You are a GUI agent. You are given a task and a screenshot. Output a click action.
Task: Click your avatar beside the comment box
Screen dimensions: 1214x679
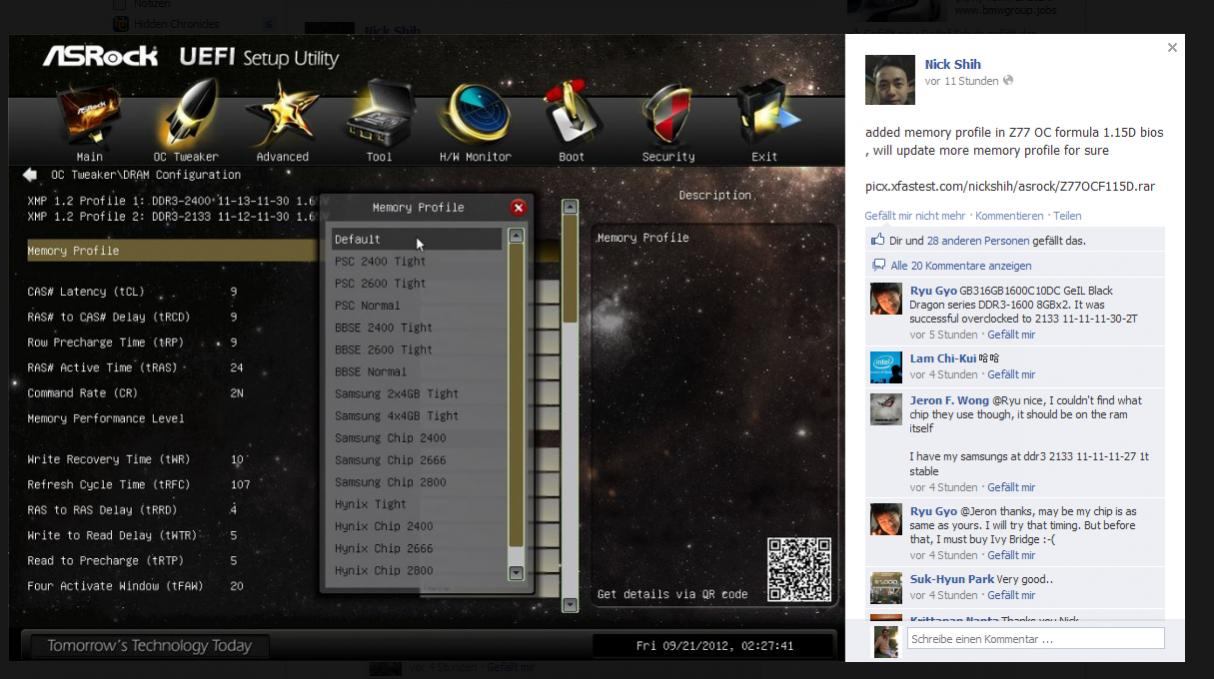(886, 641)
